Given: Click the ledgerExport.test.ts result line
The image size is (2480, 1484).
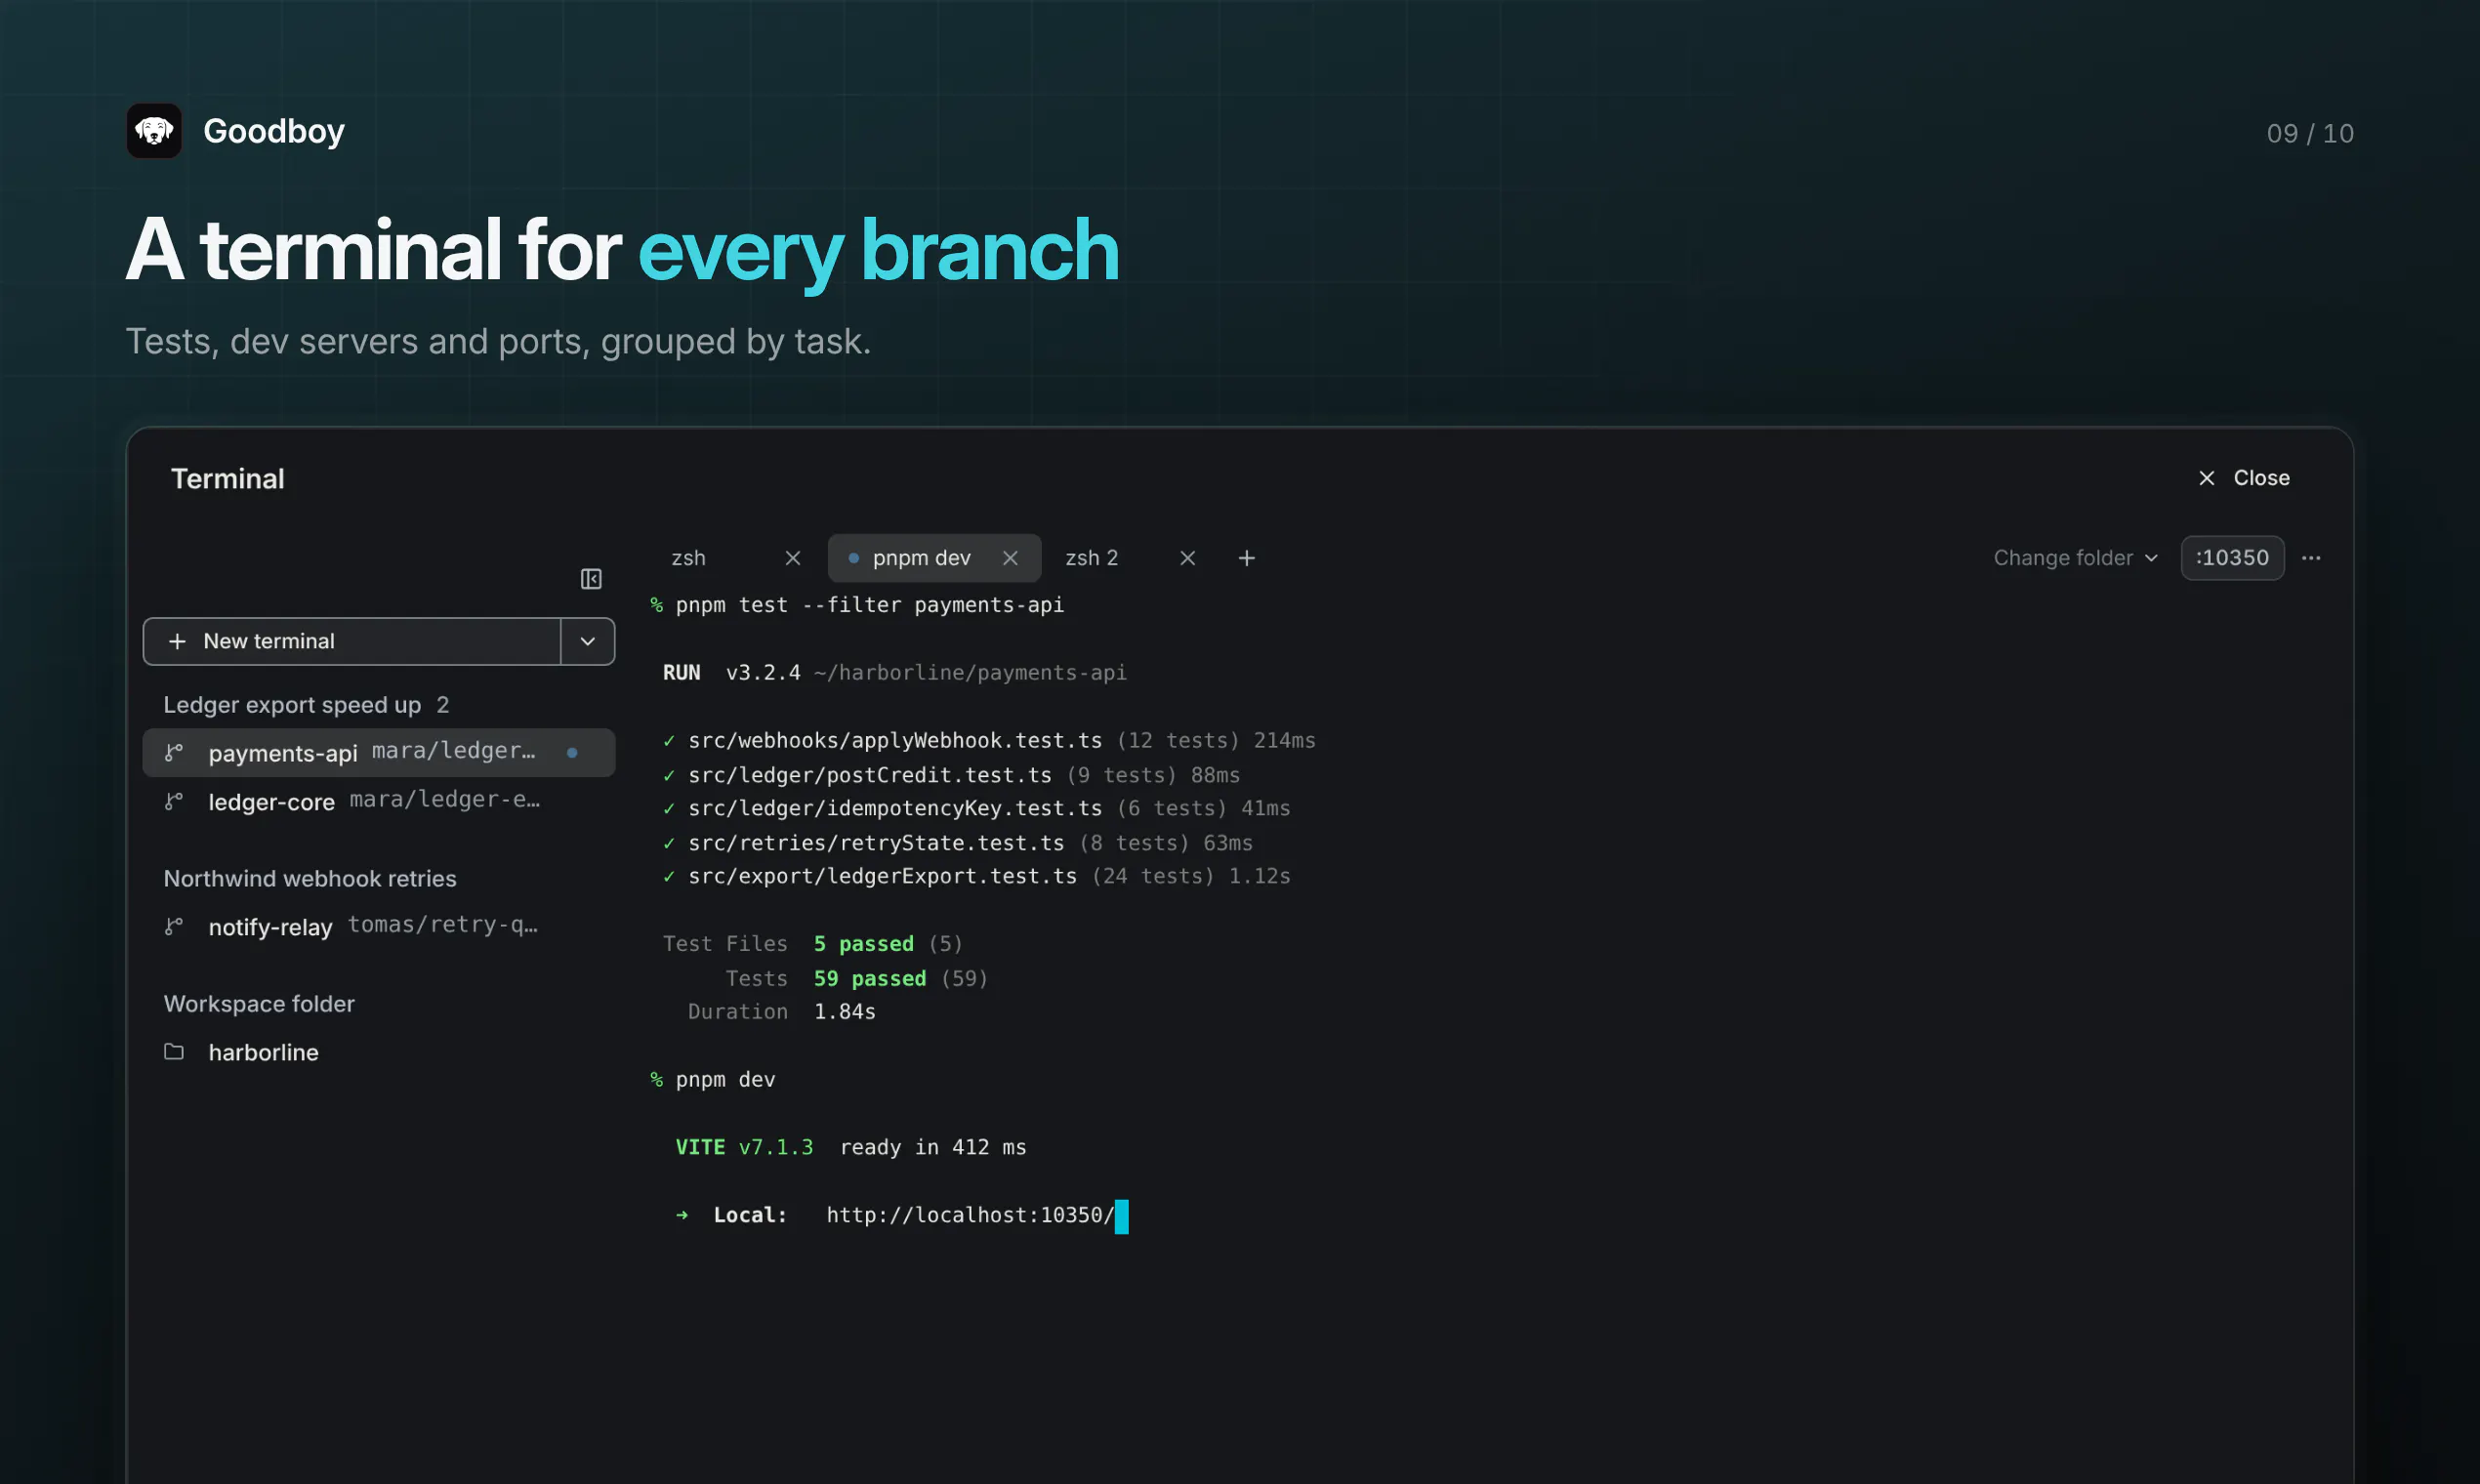Looking at the screenshot, I should click(x=976, y=876).
